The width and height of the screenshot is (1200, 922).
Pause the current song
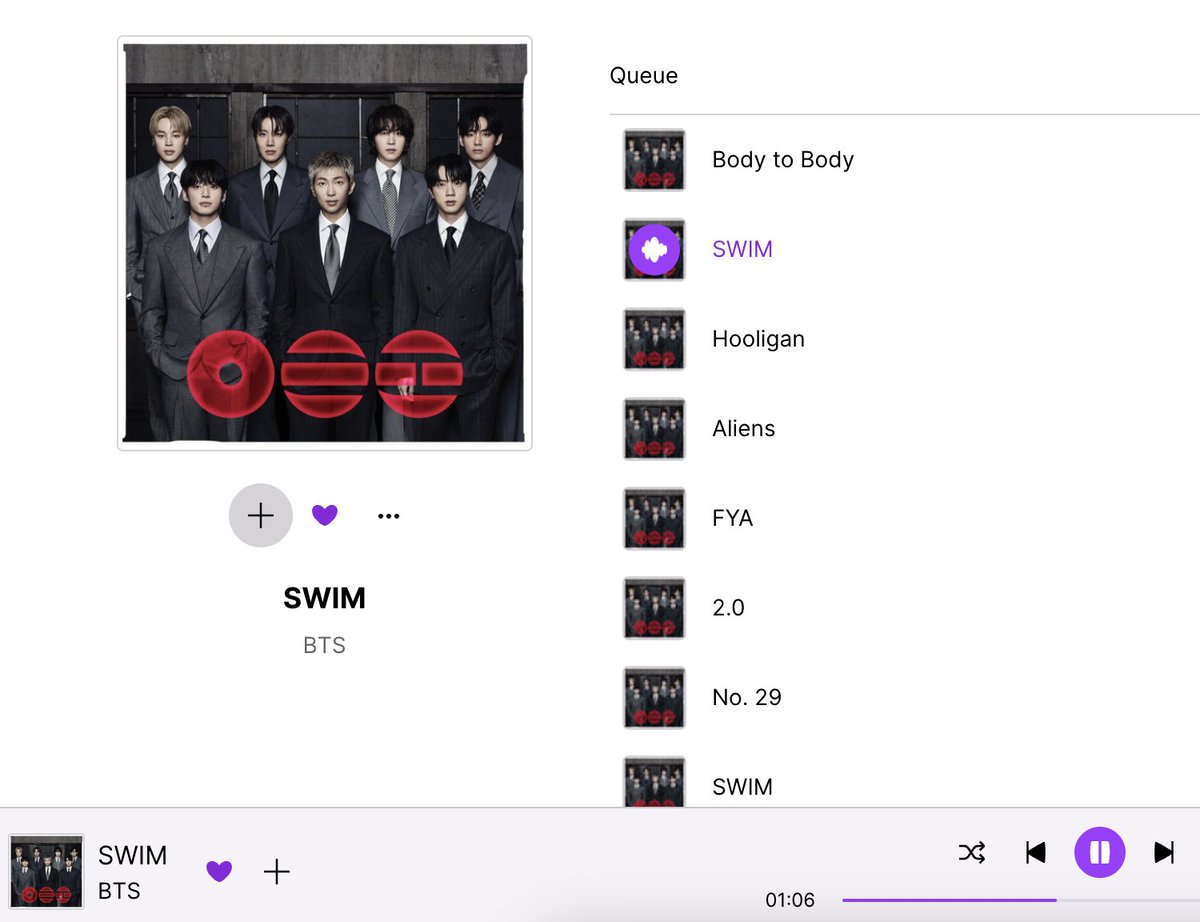1100,852
